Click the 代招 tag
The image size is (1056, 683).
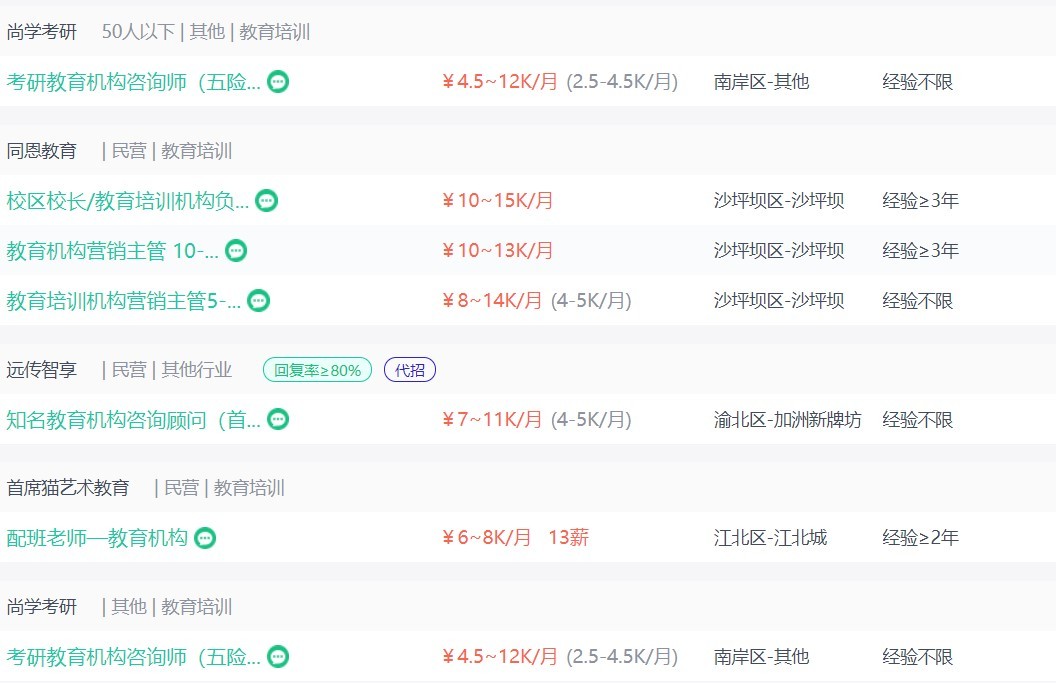pos(409,370)
